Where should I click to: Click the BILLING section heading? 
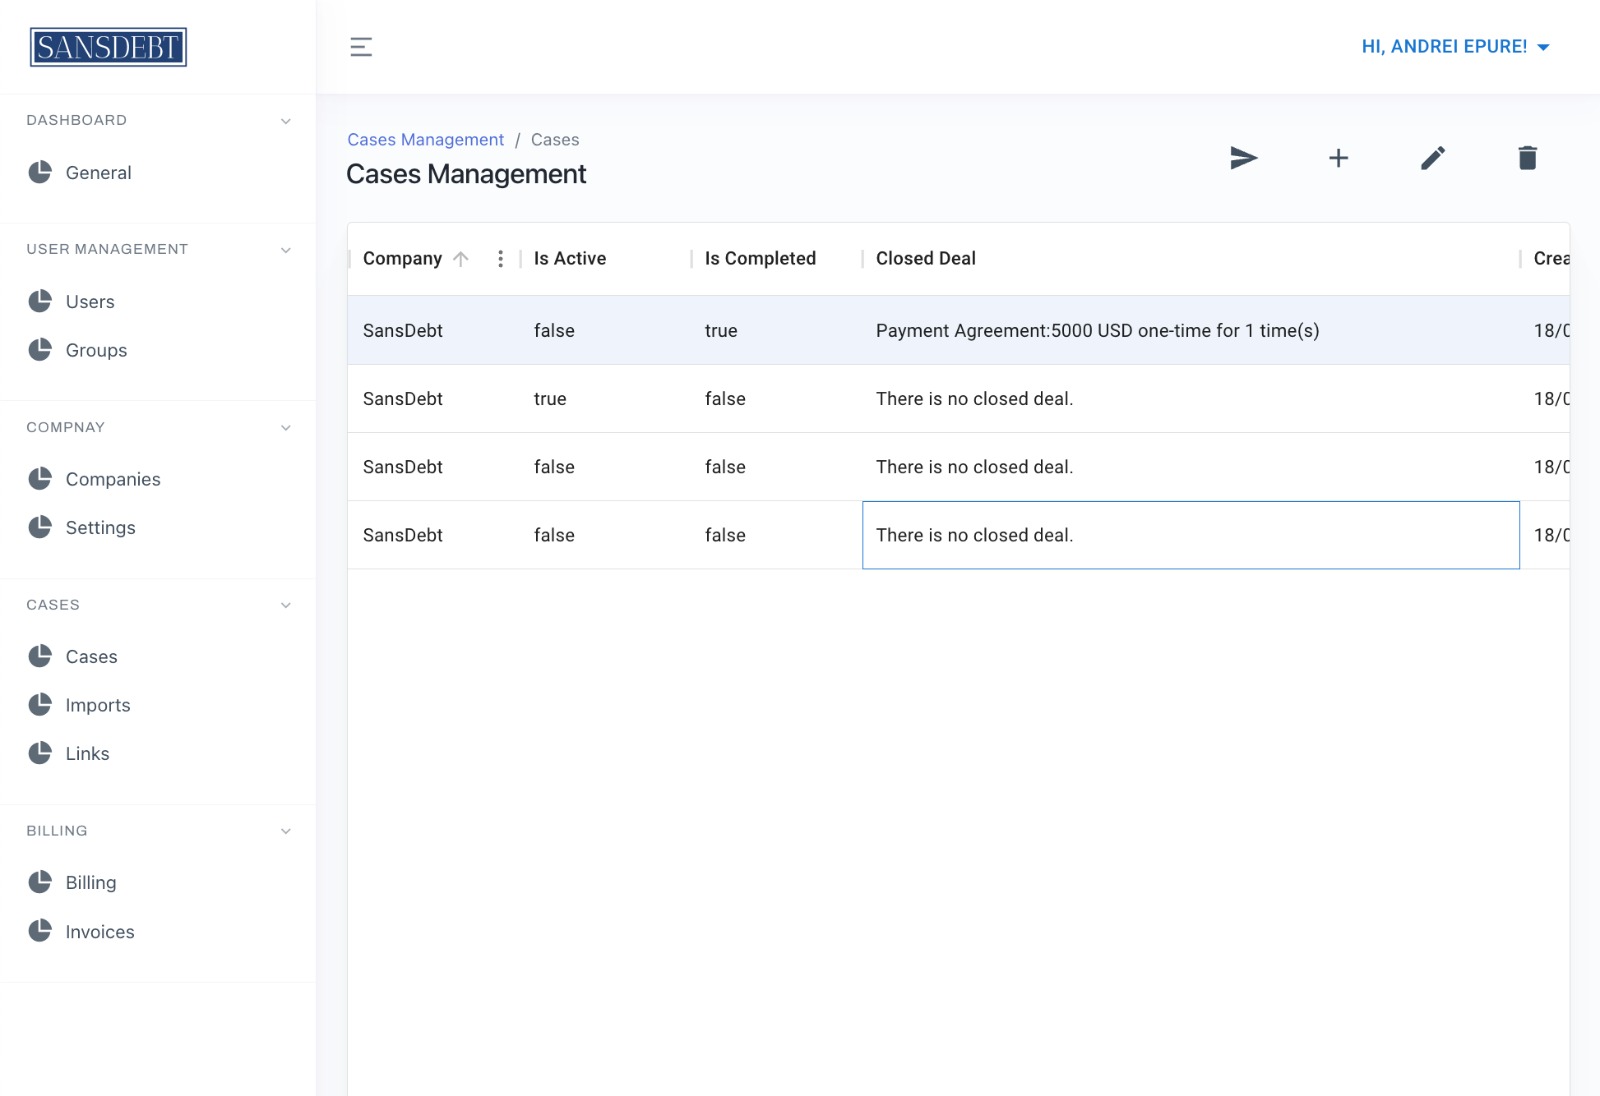pos(57,831)
